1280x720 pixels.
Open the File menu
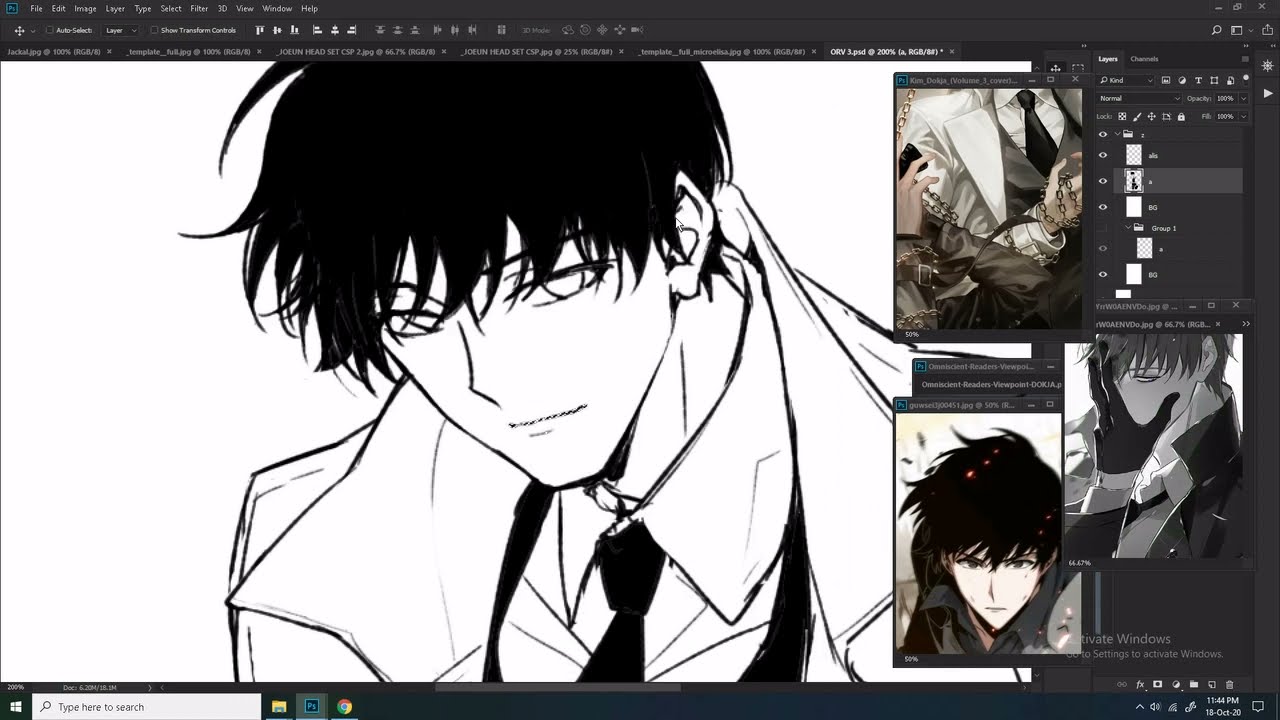point(36,8)
